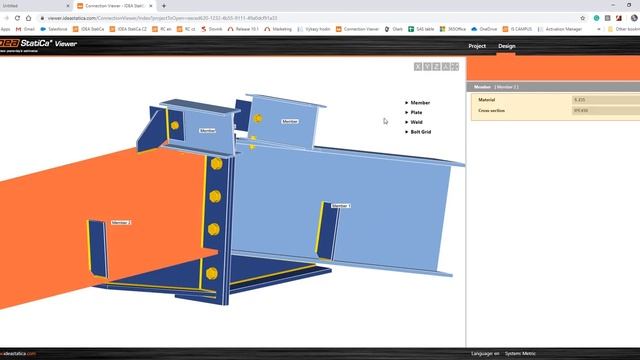Image resolution: width=640 pixels, height=360 pixels.
Task: Expand the Bolt Grid legend item
Action: (418, 132)
